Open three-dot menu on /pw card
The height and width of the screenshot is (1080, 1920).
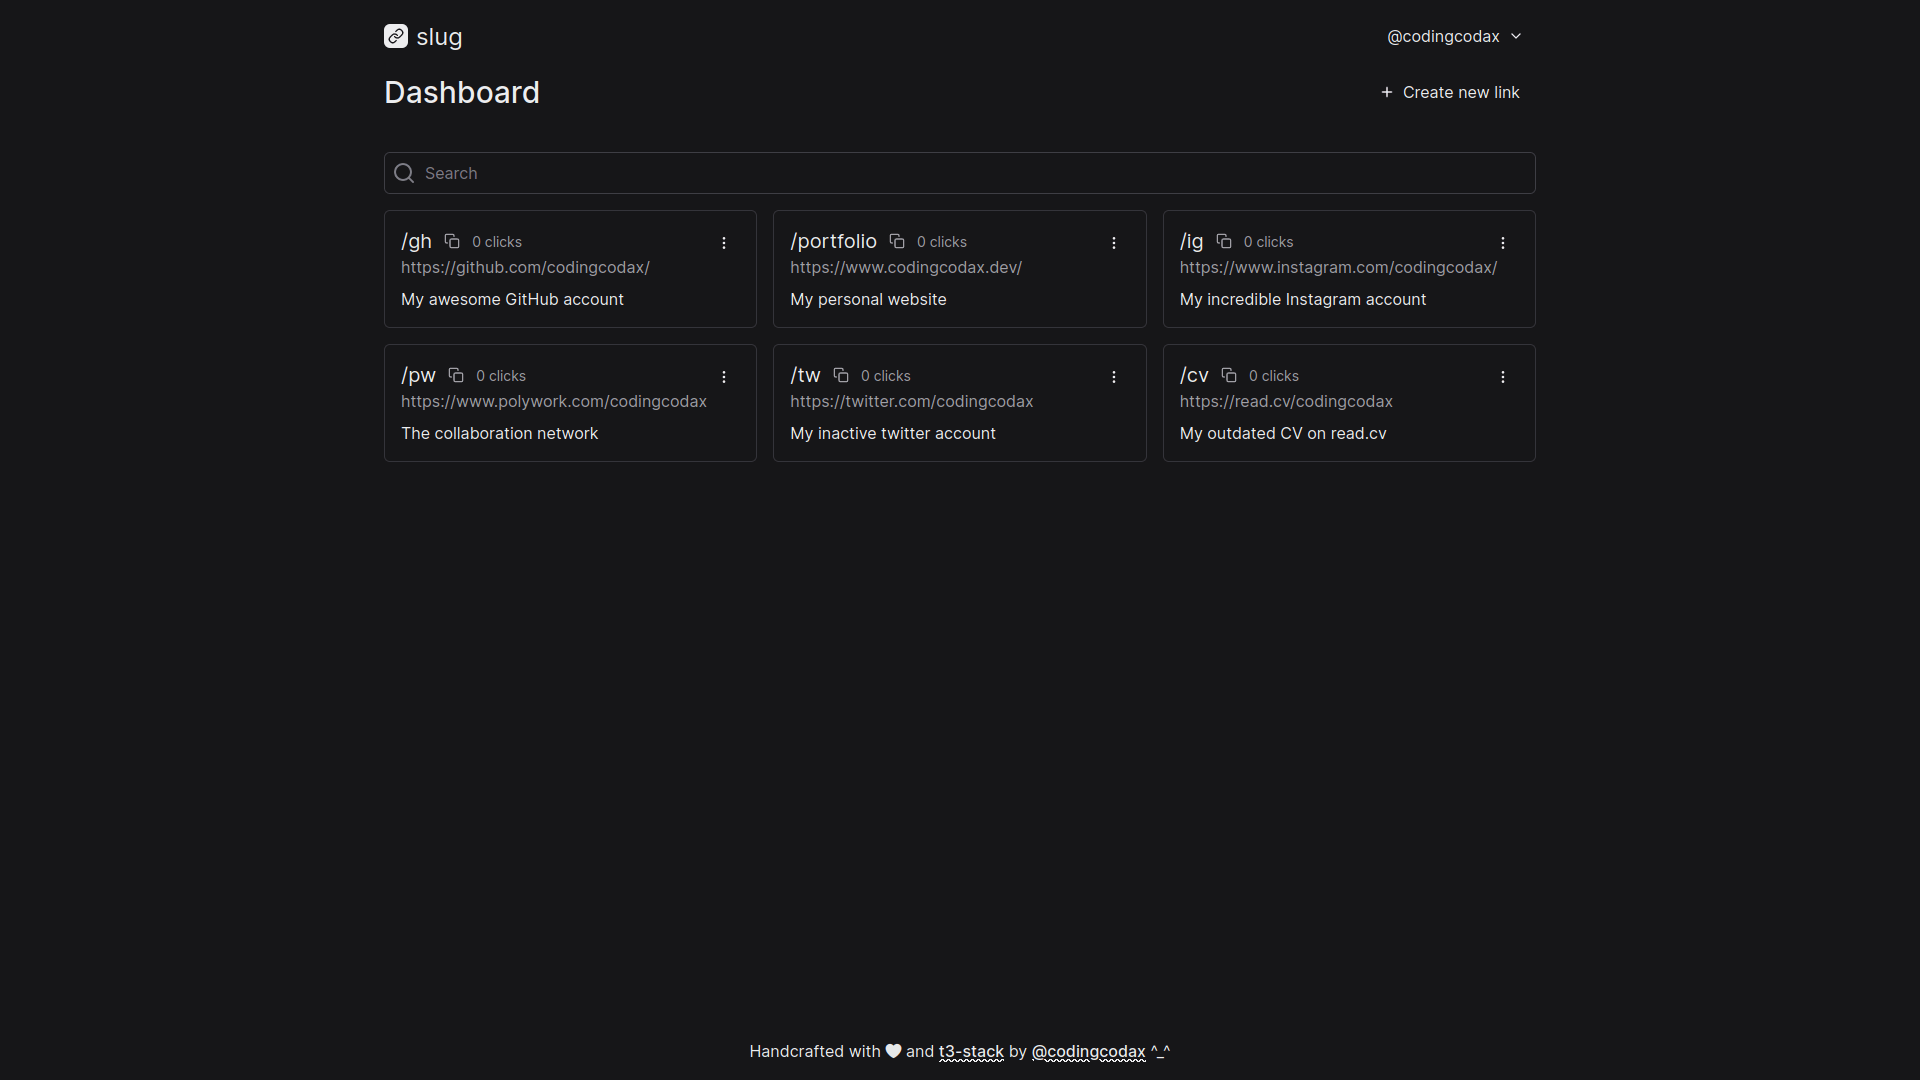coord(724,377)
